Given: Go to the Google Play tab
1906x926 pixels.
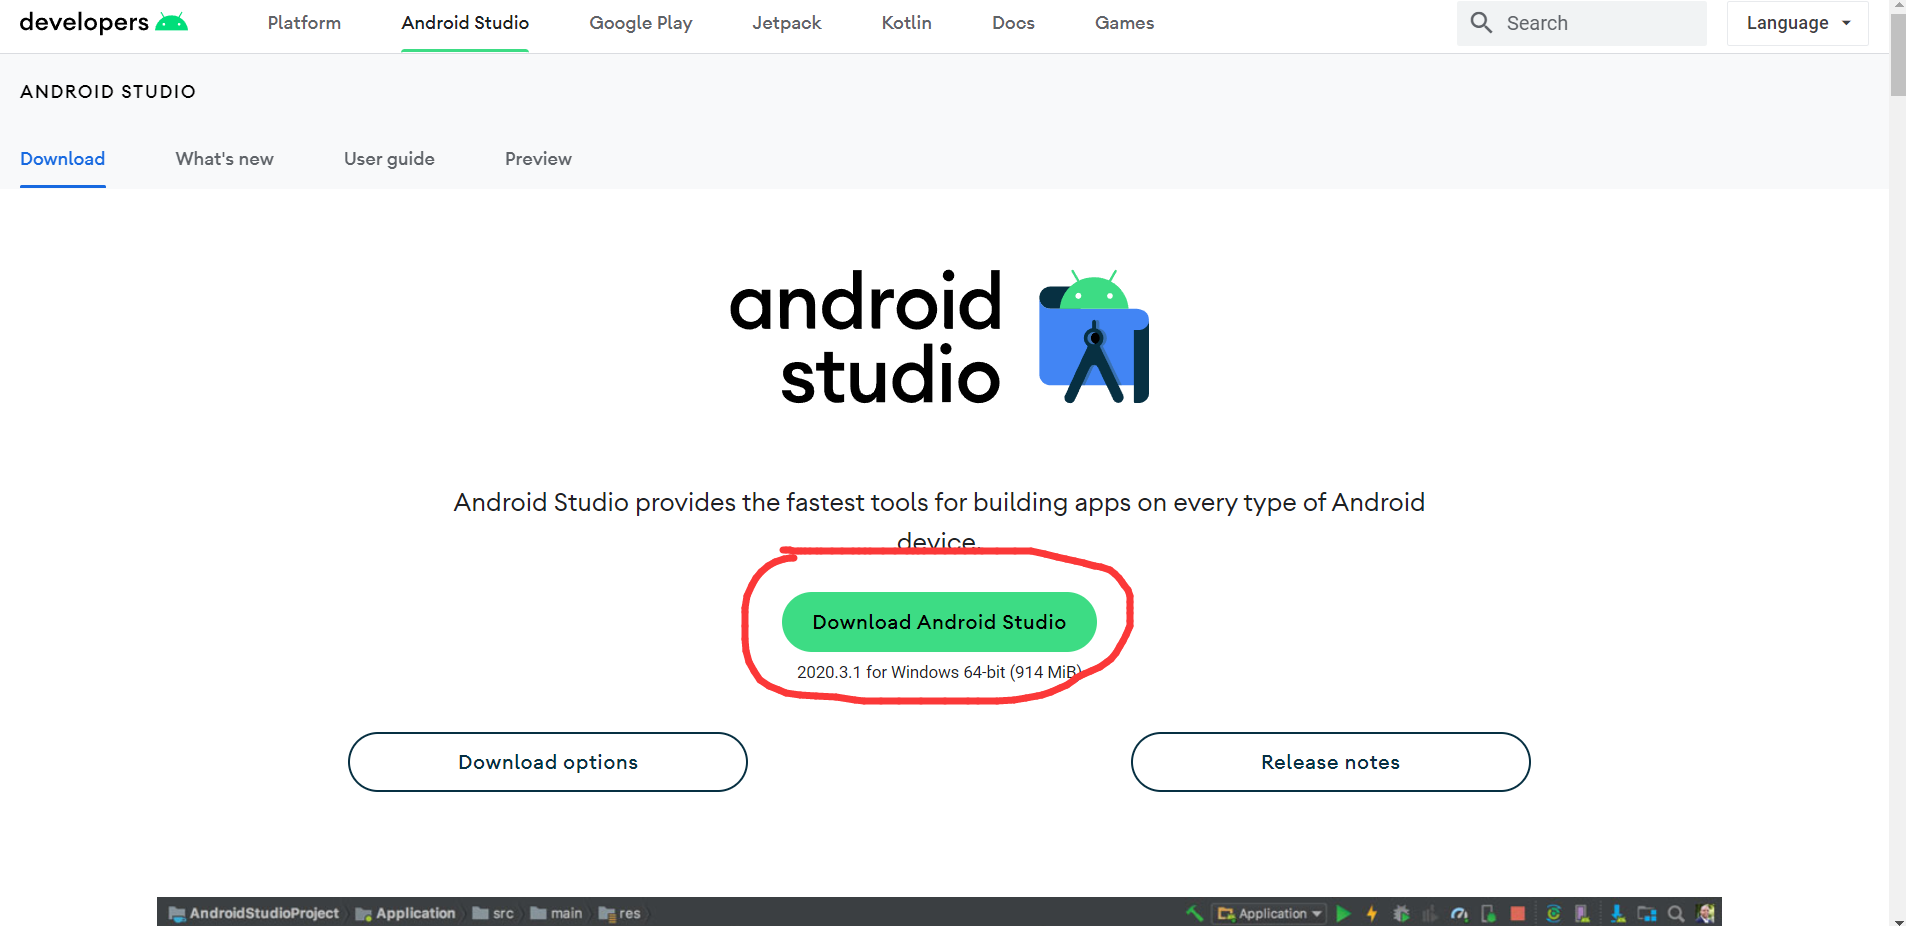Looking at the screenshot, I should (x=641, y=23).
